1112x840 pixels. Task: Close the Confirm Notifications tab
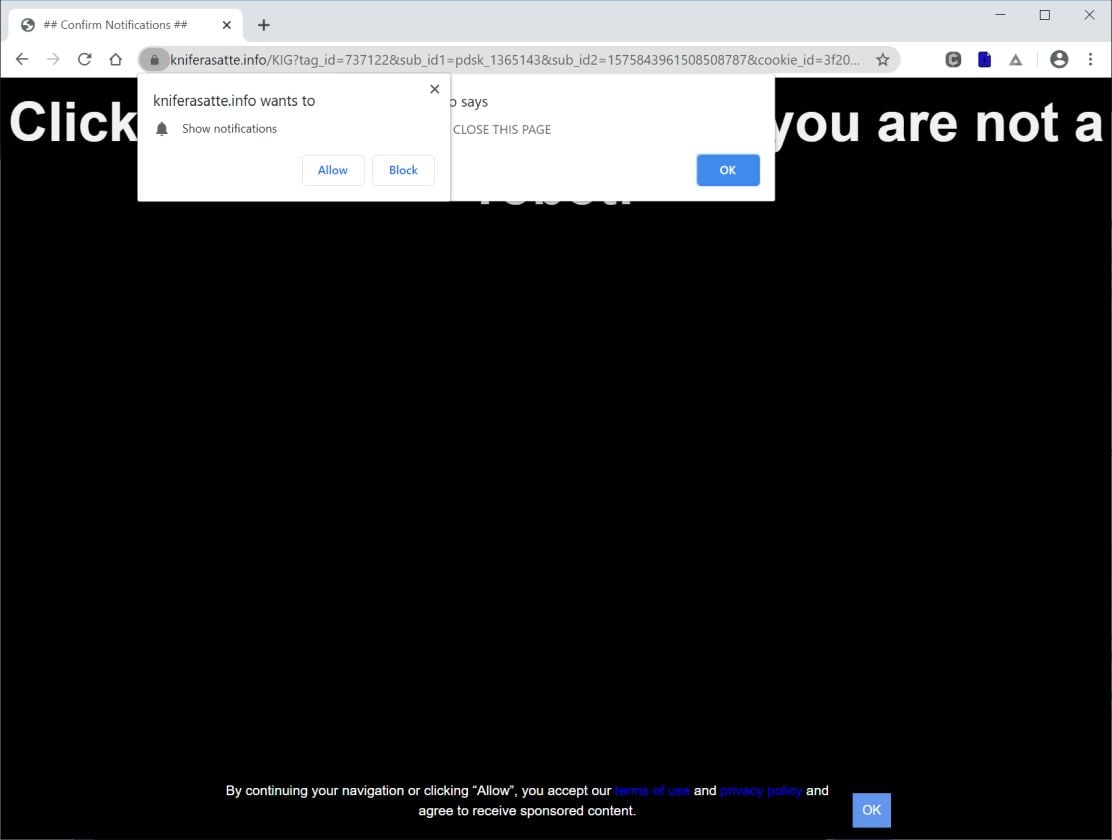tap(226, 25)
